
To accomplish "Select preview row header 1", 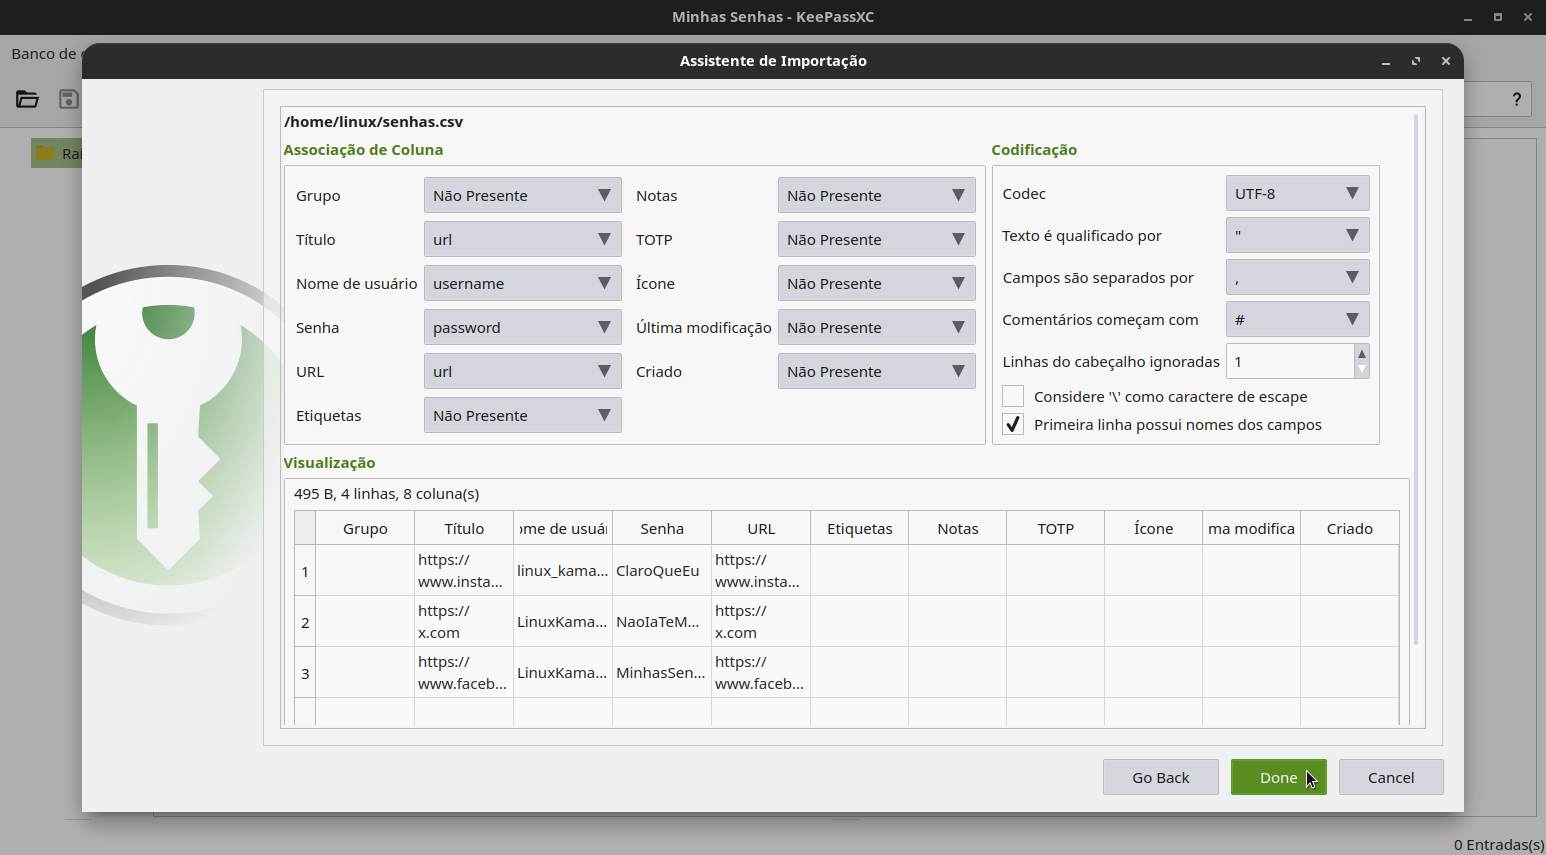I will point(305,571).
